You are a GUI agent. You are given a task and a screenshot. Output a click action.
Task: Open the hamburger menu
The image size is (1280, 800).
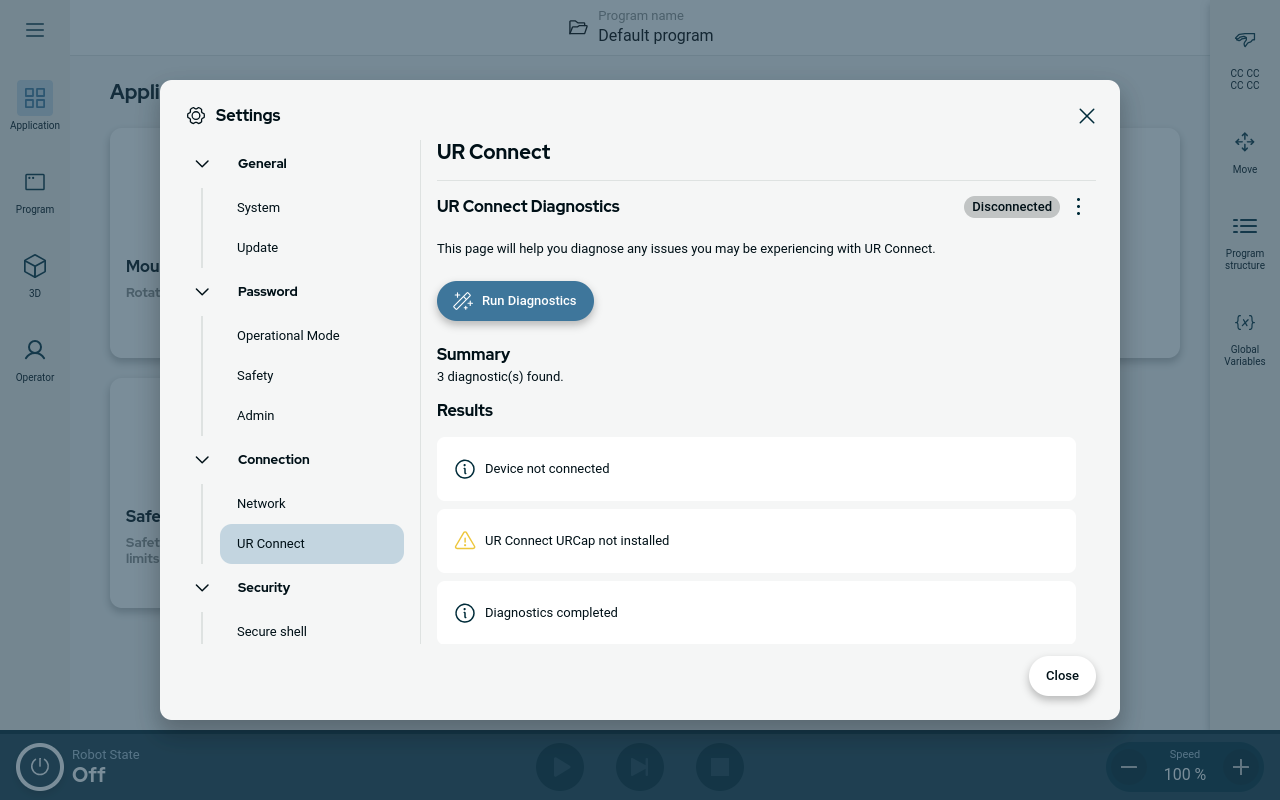tap(35, 30)
